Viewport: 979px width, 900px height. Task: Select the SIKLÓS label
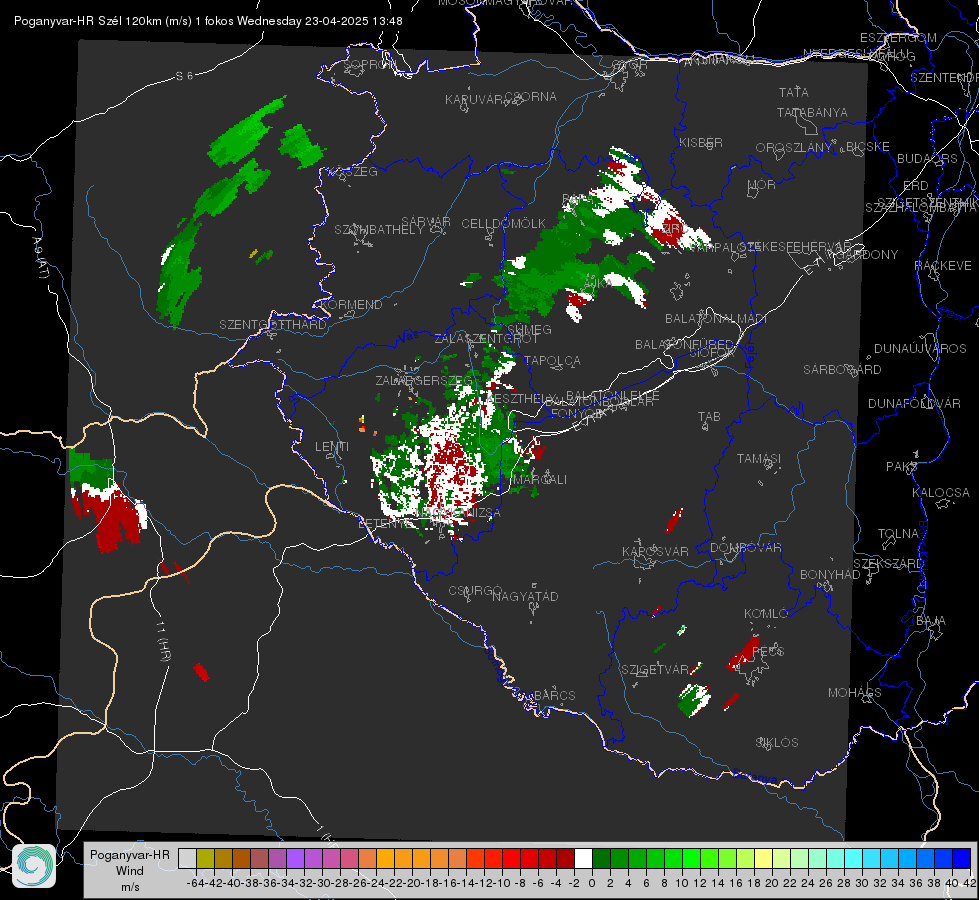tap(777, 743)
